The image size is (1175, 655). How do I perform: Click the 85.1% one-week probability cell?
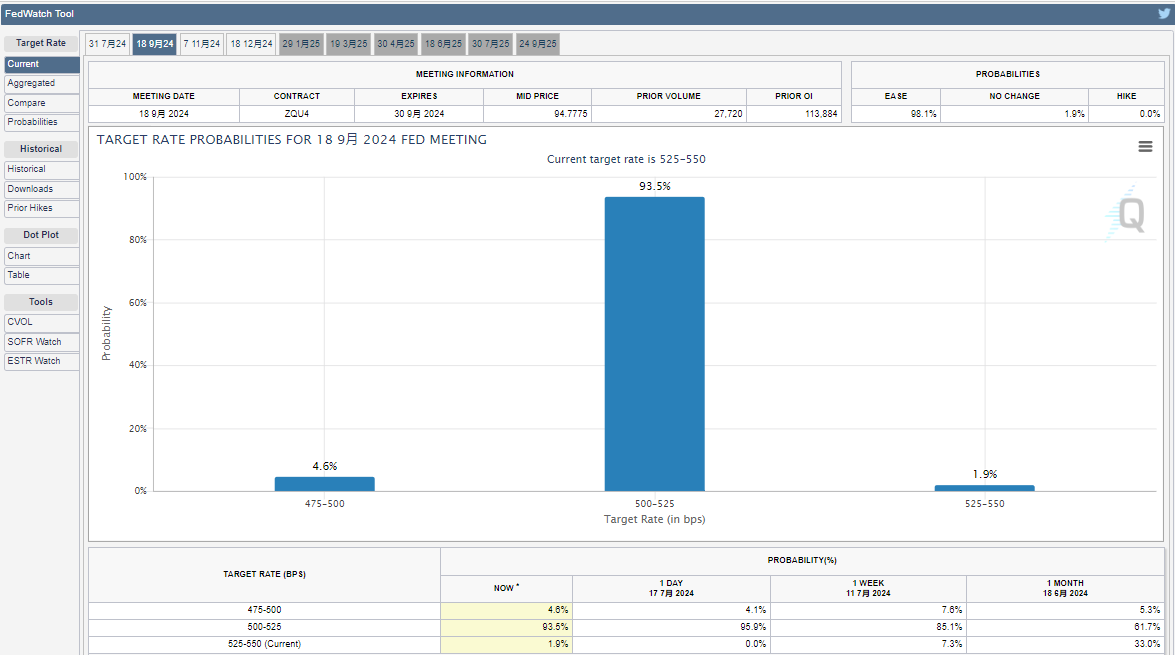(x=869, y=627)
